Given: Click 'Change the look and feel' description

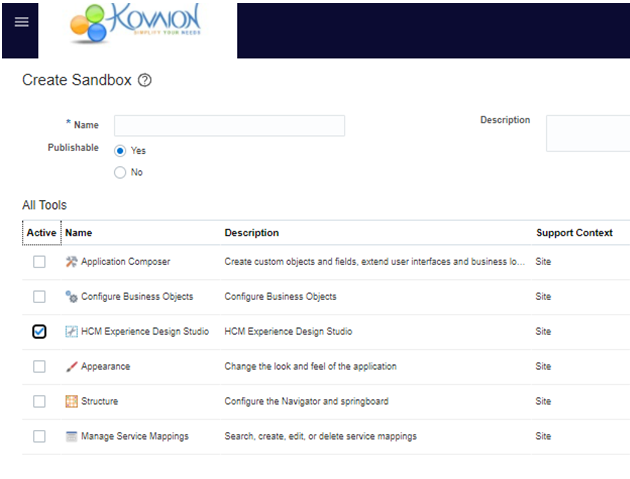Looking at the screenshot, I should coord(310,366).
